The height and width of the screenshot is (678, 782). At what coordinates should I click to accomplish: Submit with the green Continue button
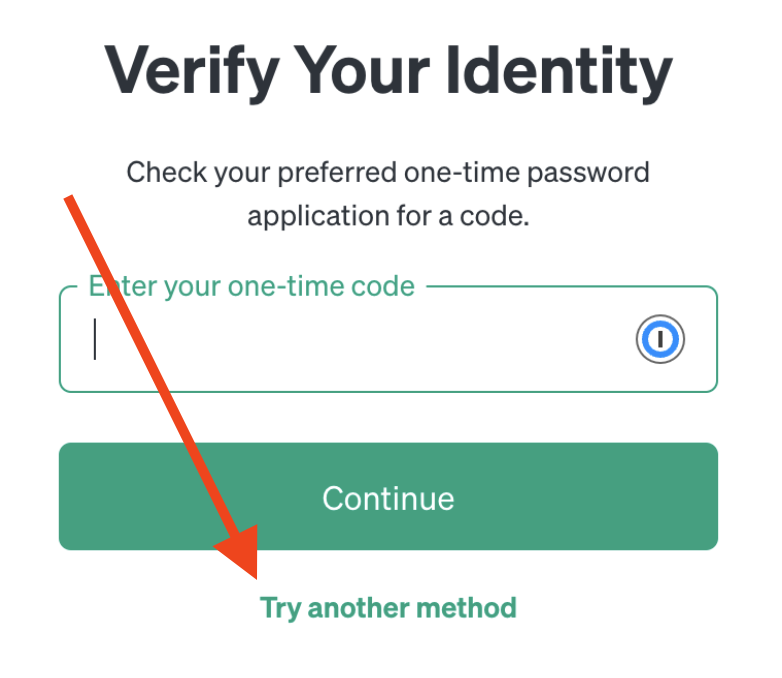pos(389,496)
